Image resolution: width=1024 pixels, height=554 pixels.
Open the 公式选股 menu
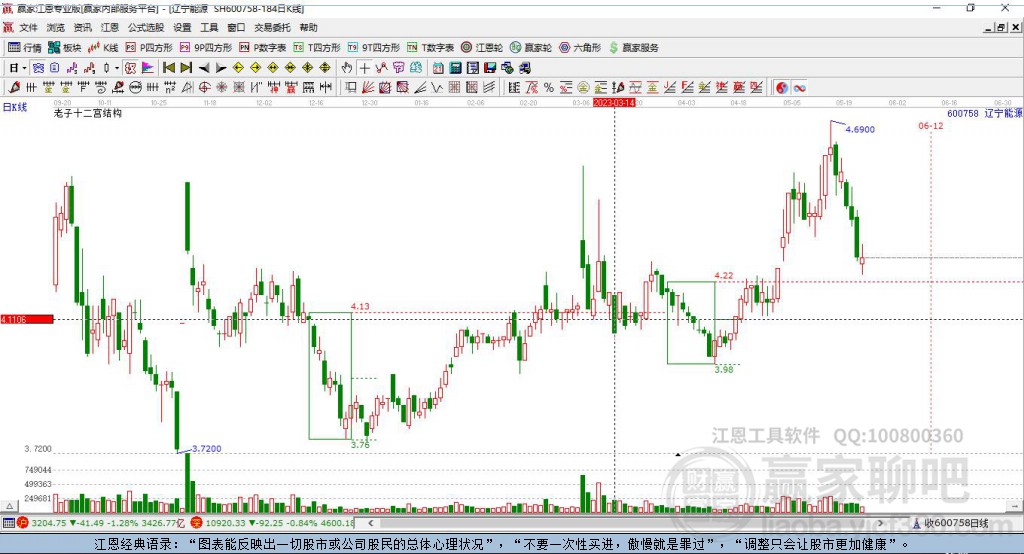(x=146, y=27)
